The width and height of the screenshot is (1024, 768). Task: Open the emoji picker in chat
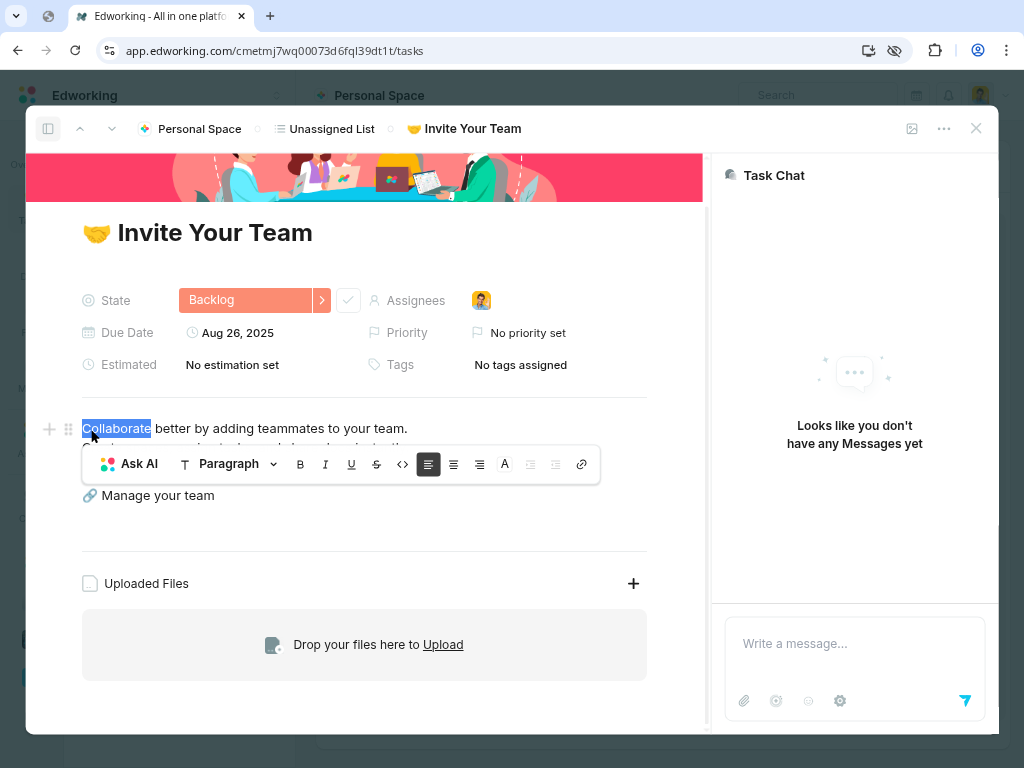point(808,701)
